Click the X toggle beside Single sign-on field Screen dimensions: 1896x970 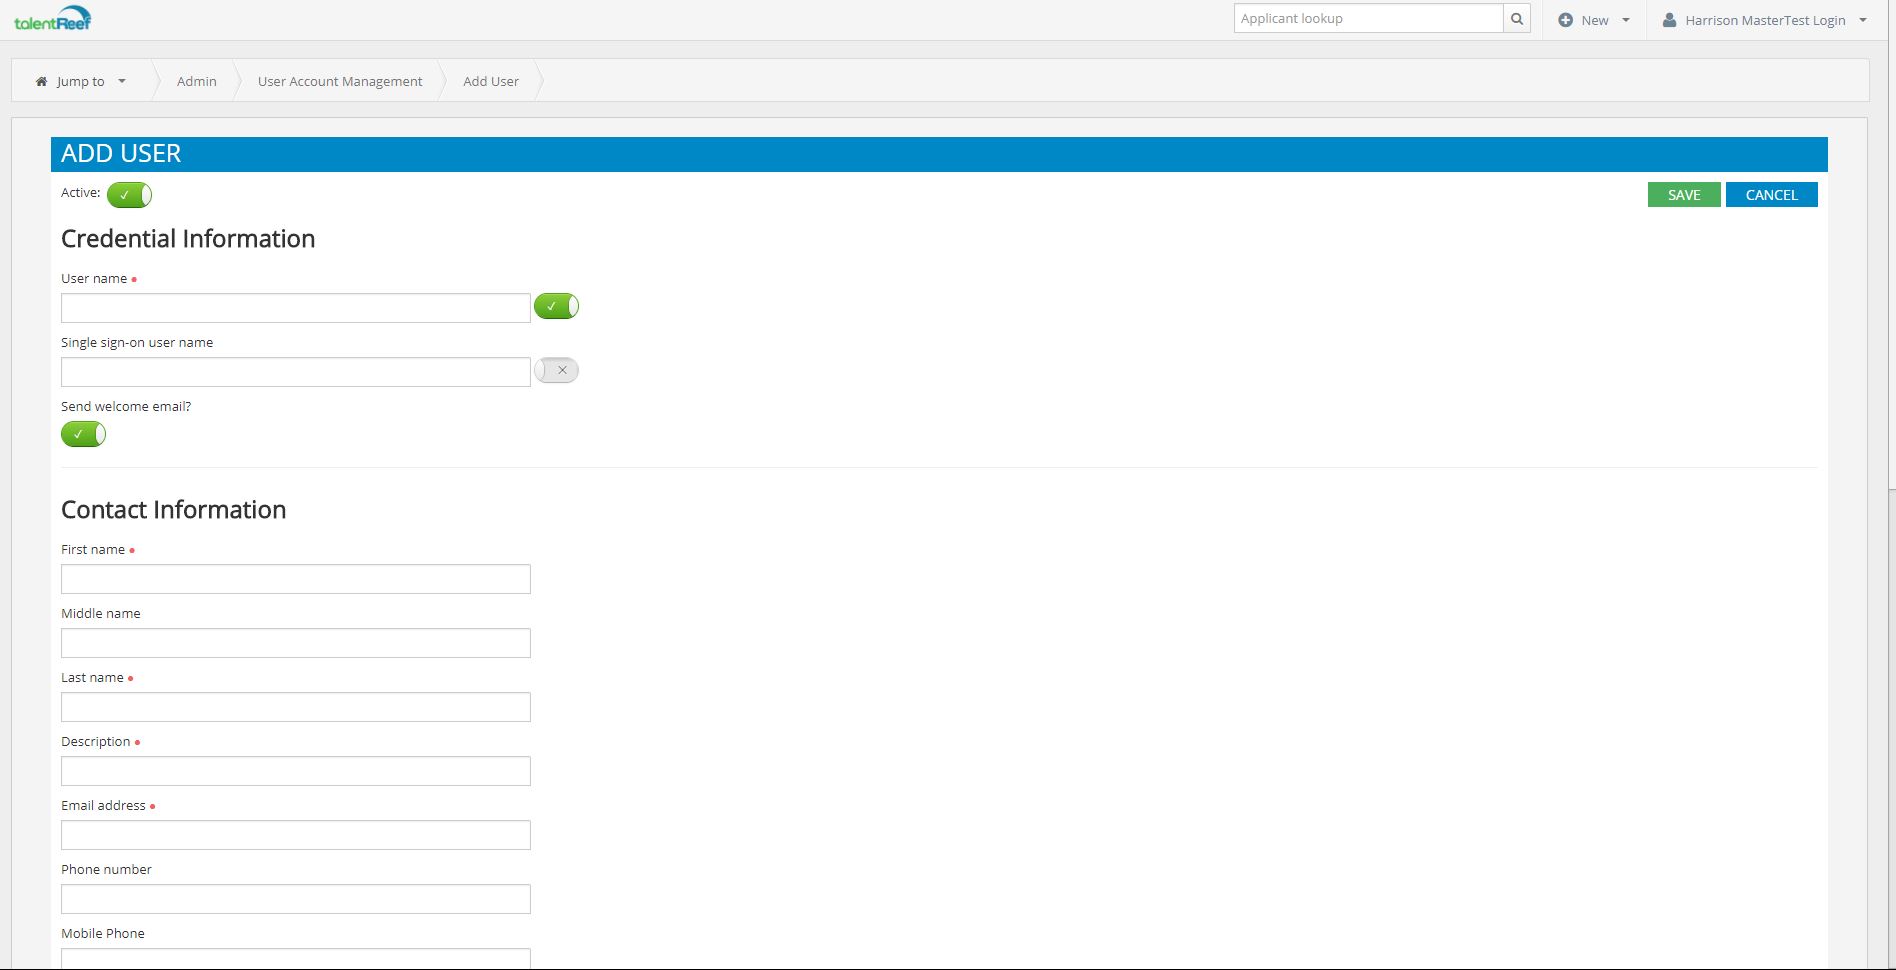(x=556, y=370)
